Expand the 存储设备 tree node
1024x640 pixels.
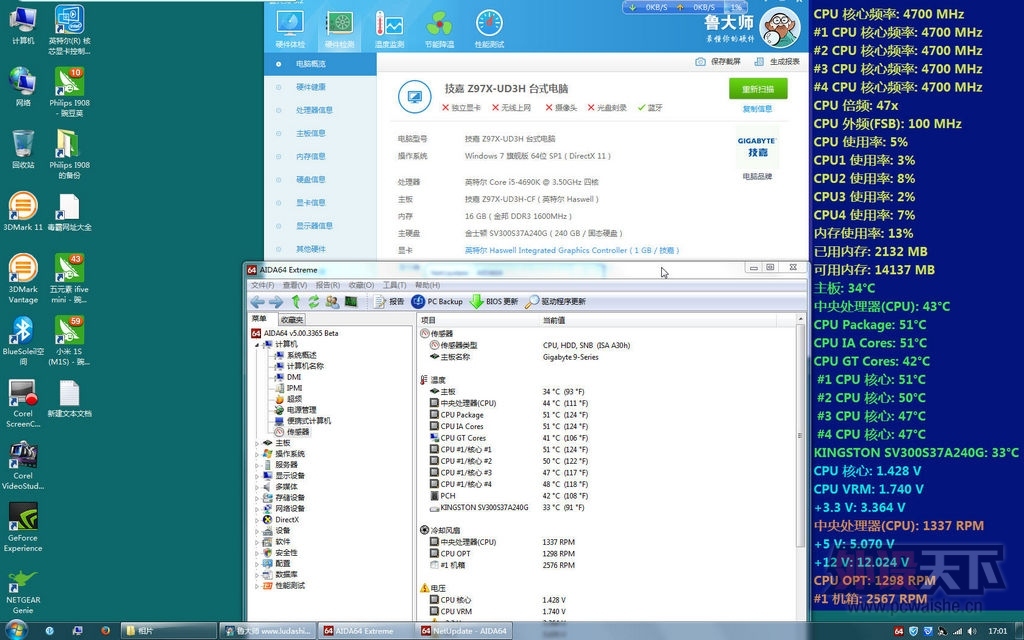[257, 498]
